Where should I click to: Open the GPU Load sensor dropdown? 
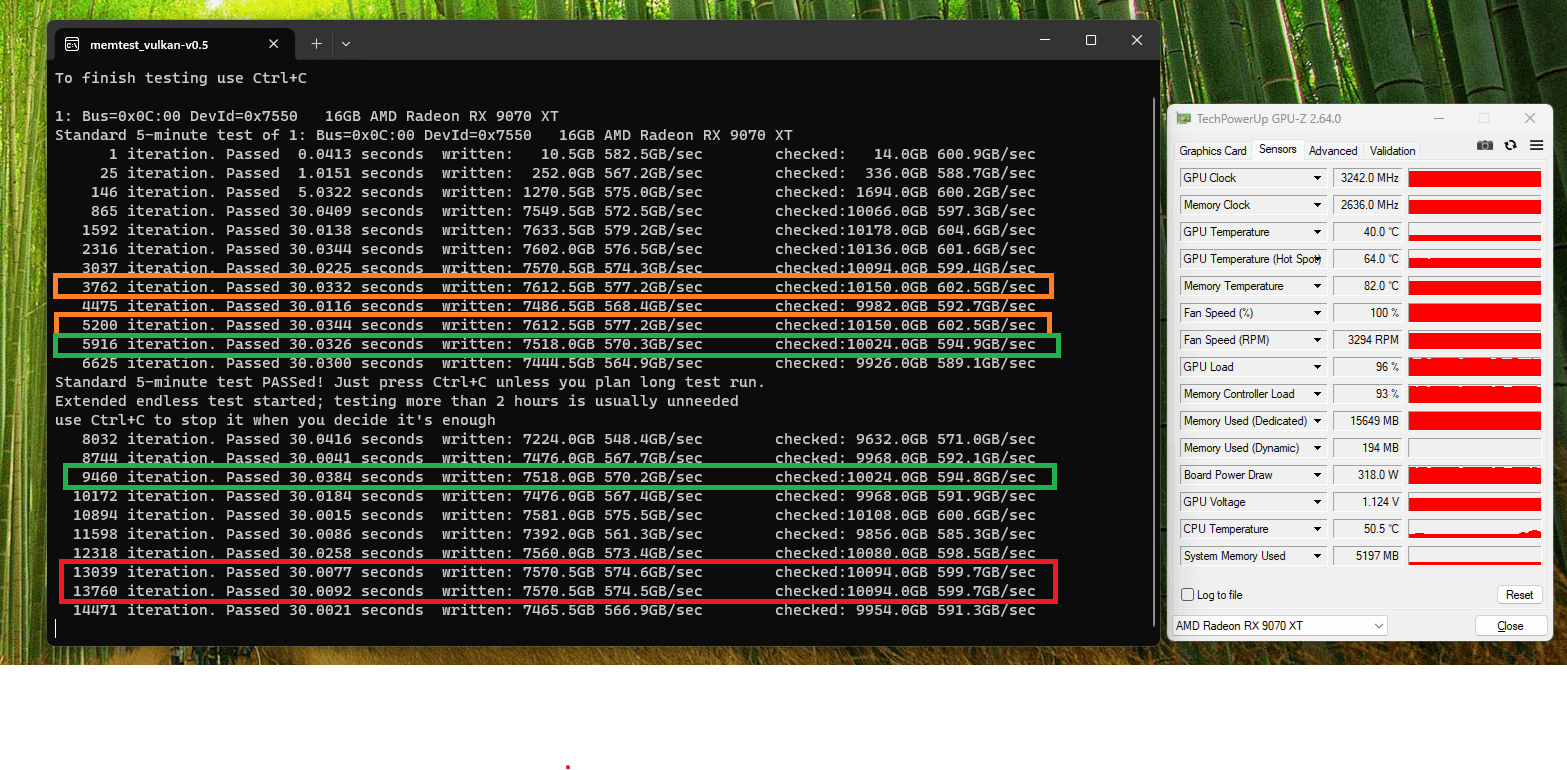click(1318, 367)
